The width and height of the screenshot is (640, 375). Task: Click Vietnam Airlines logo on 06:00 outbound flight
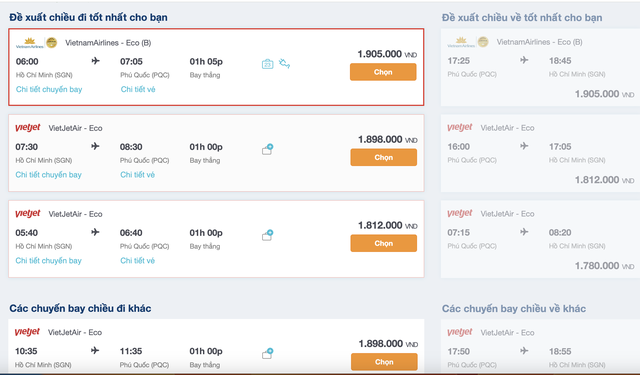coord(29,43)
